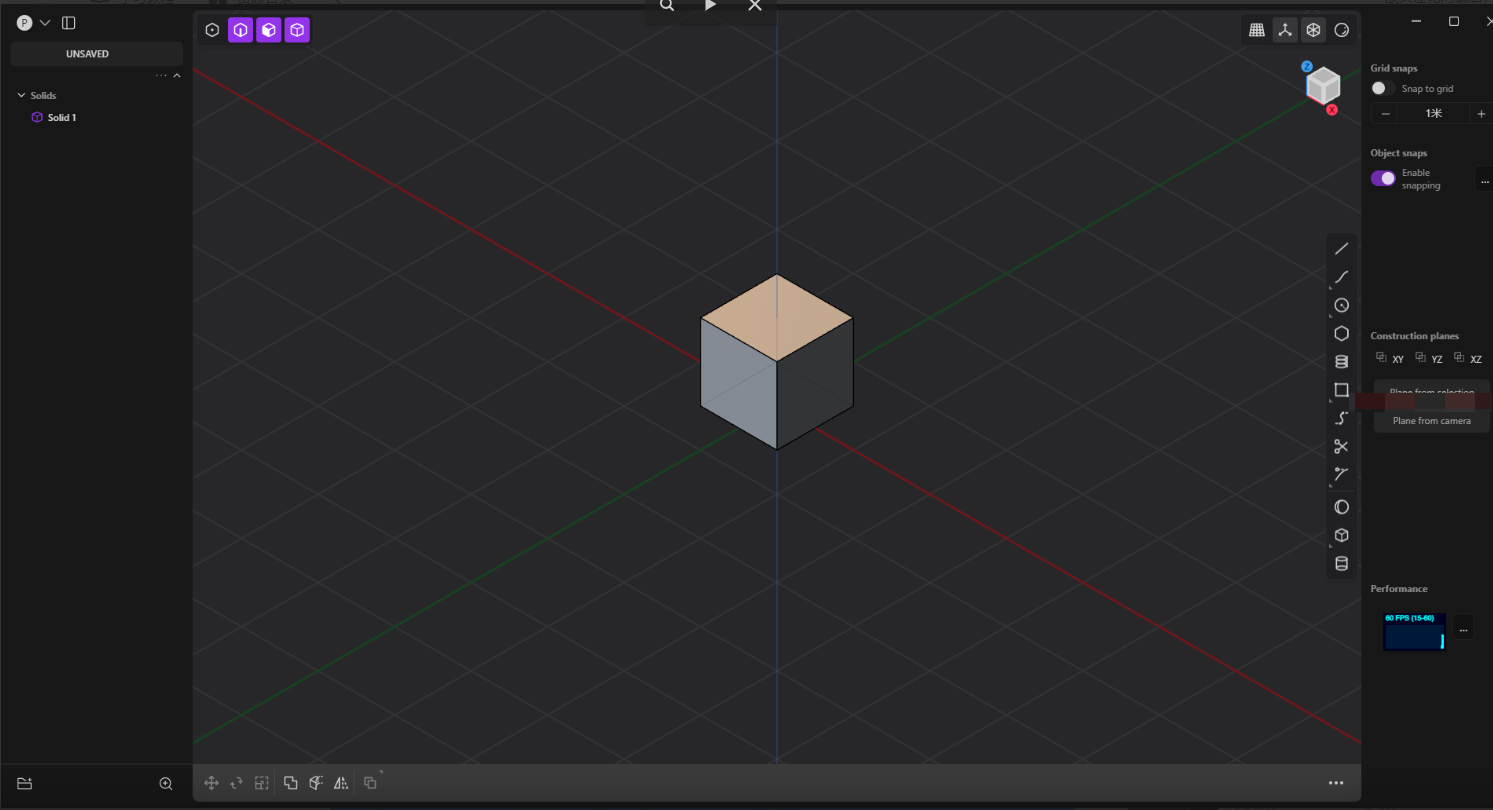
Task: Select the Move tool in bottom toolbar
Action: [x=211, y=783]
